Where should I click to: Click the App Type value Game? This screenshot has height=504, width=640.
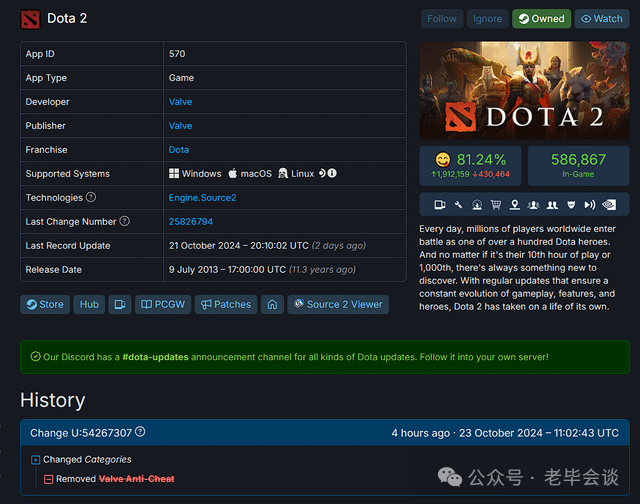point(181,78)
